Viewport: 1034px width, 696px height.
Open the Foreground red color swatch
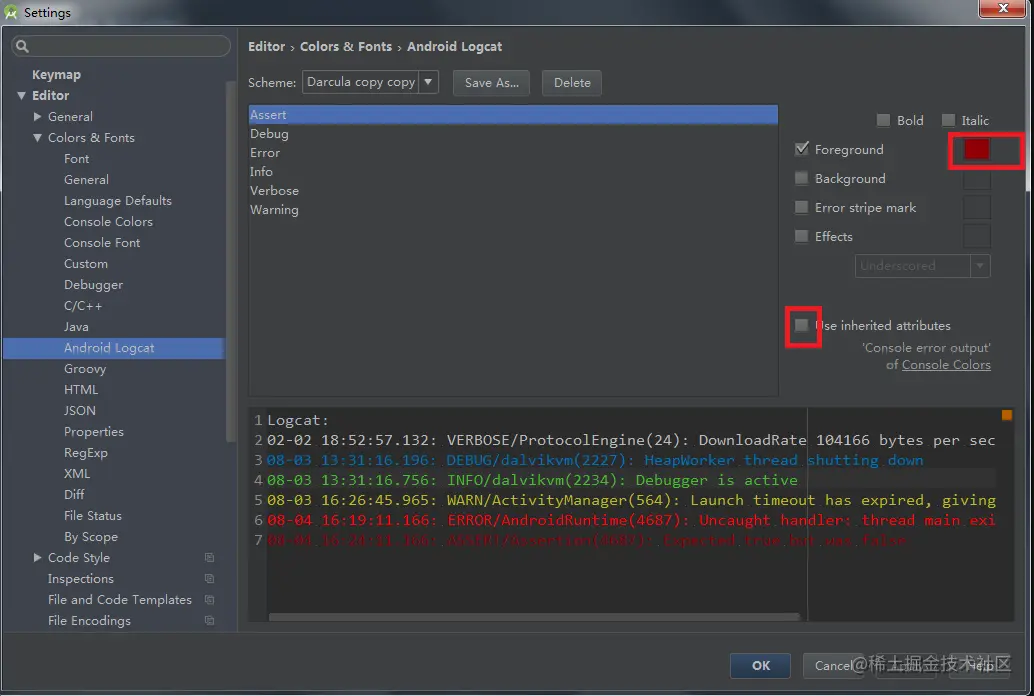pyautogui.click(x=977, y=150)
